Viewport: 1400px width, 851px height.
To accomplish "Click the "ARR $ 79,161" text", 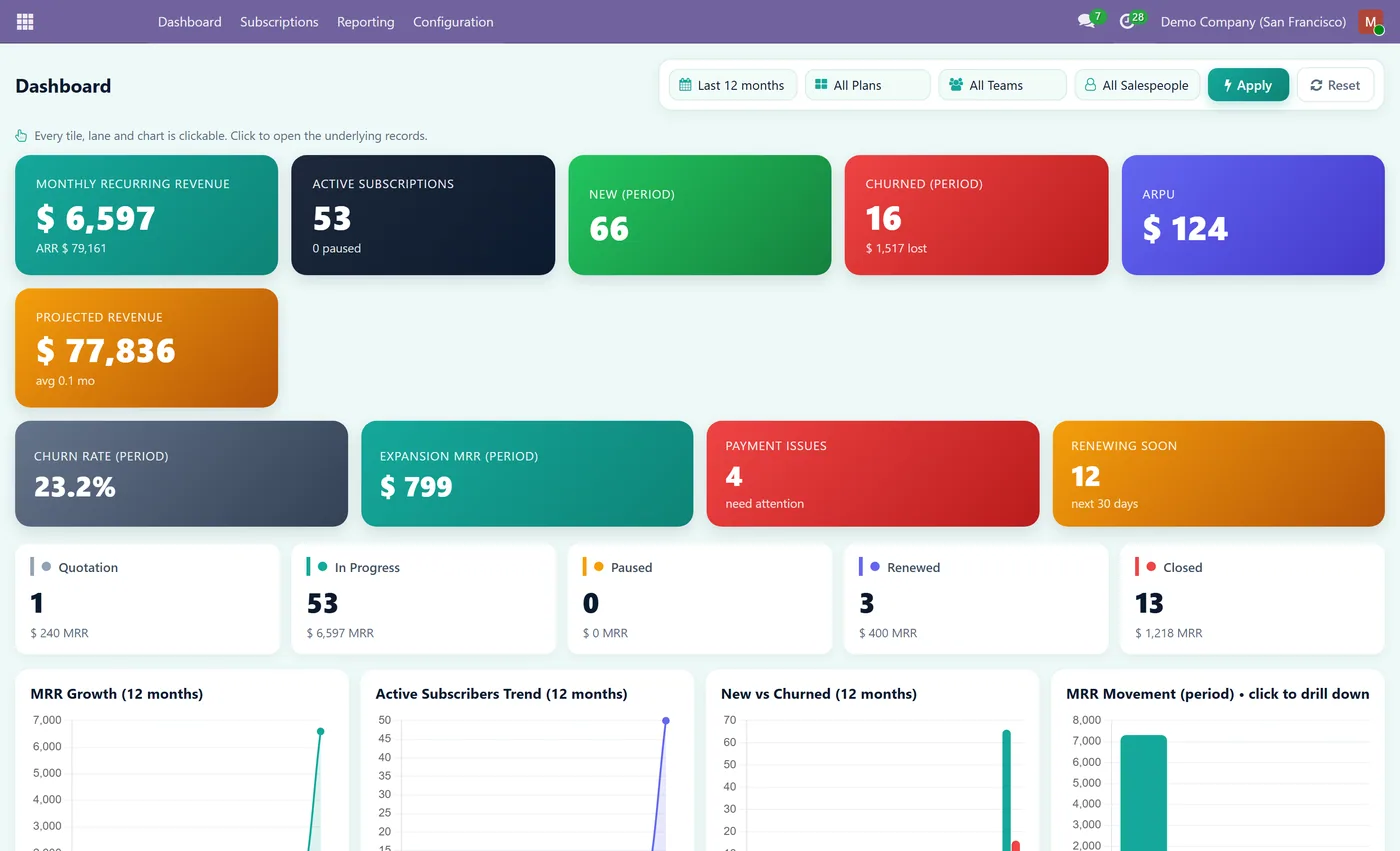I will coord(71,248).
